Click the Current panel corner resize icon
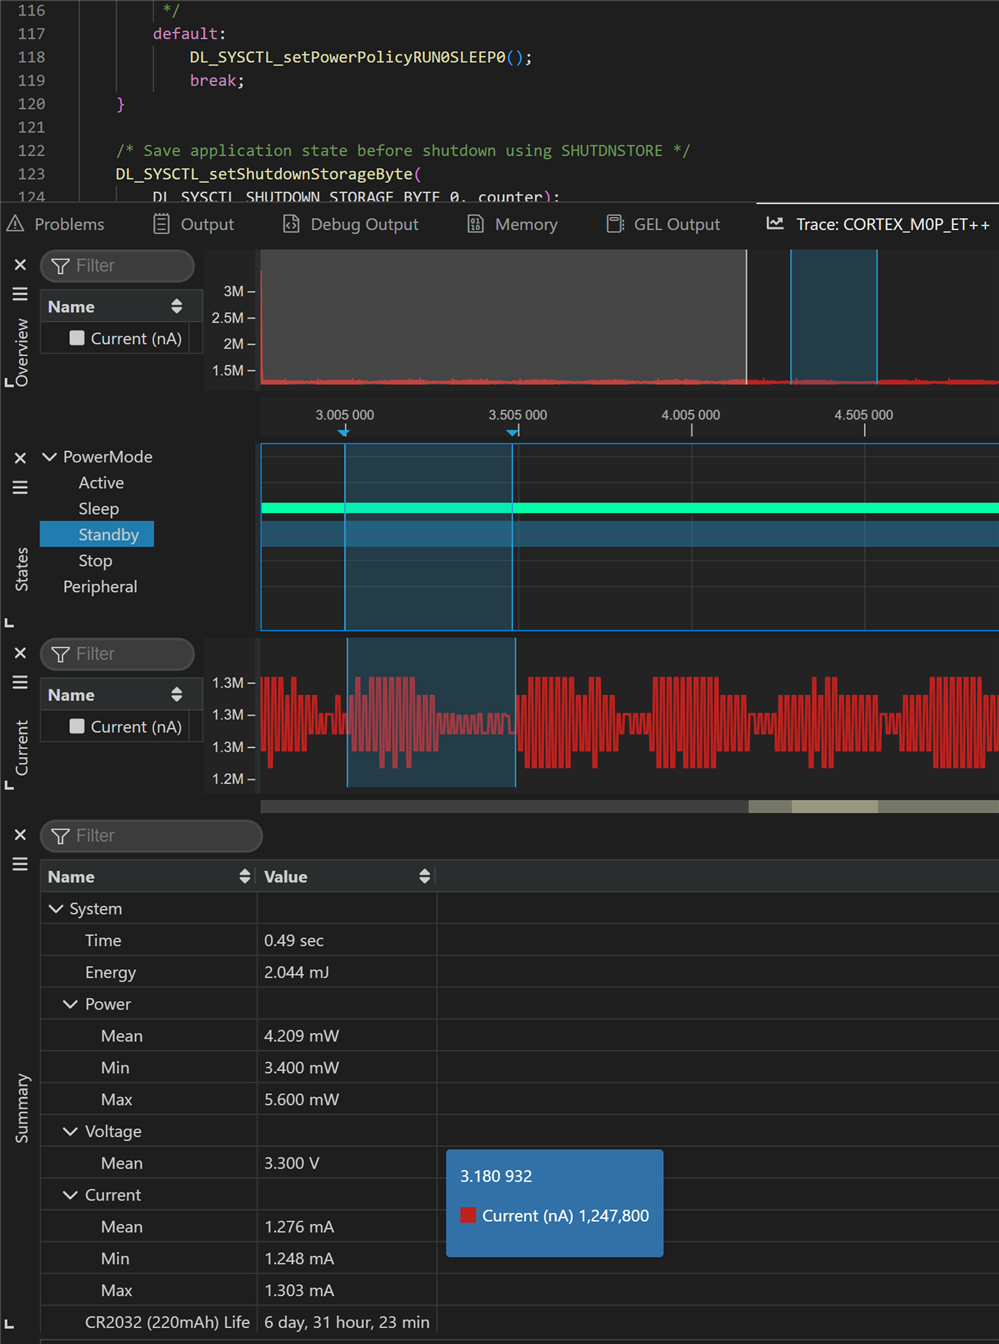 point(9,786)
